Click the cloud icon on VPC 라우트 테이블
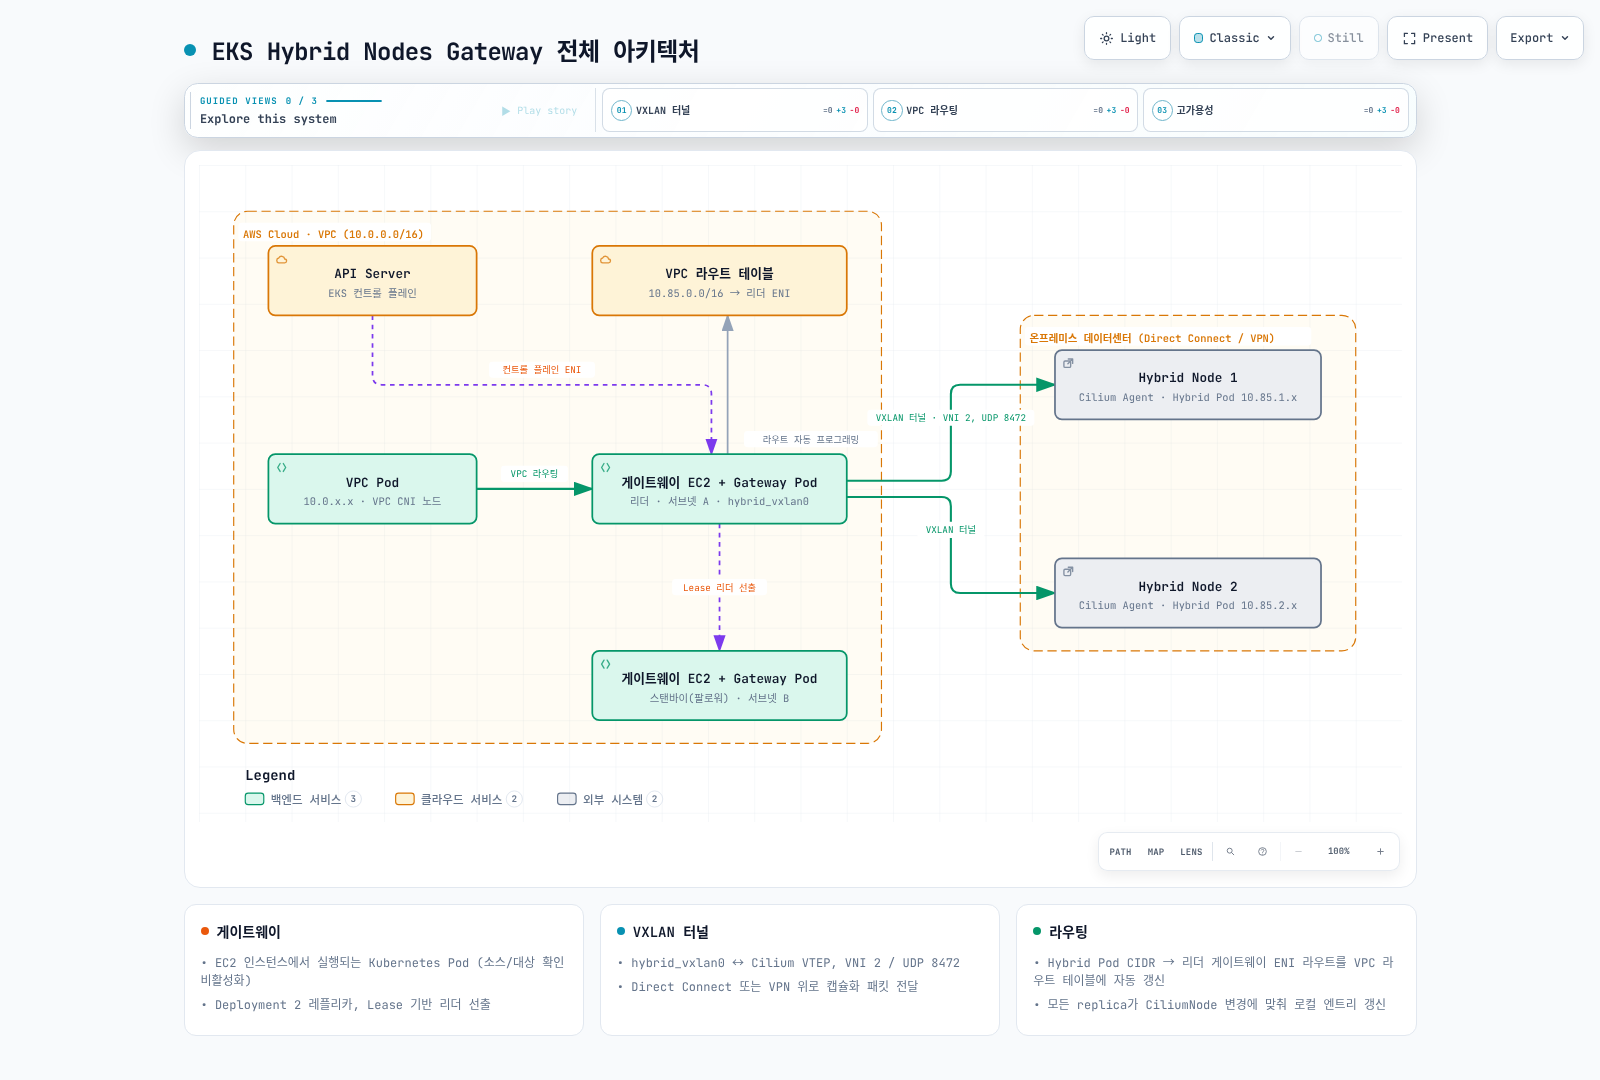The image size is (1600, 1080). [x=606, y=260]
